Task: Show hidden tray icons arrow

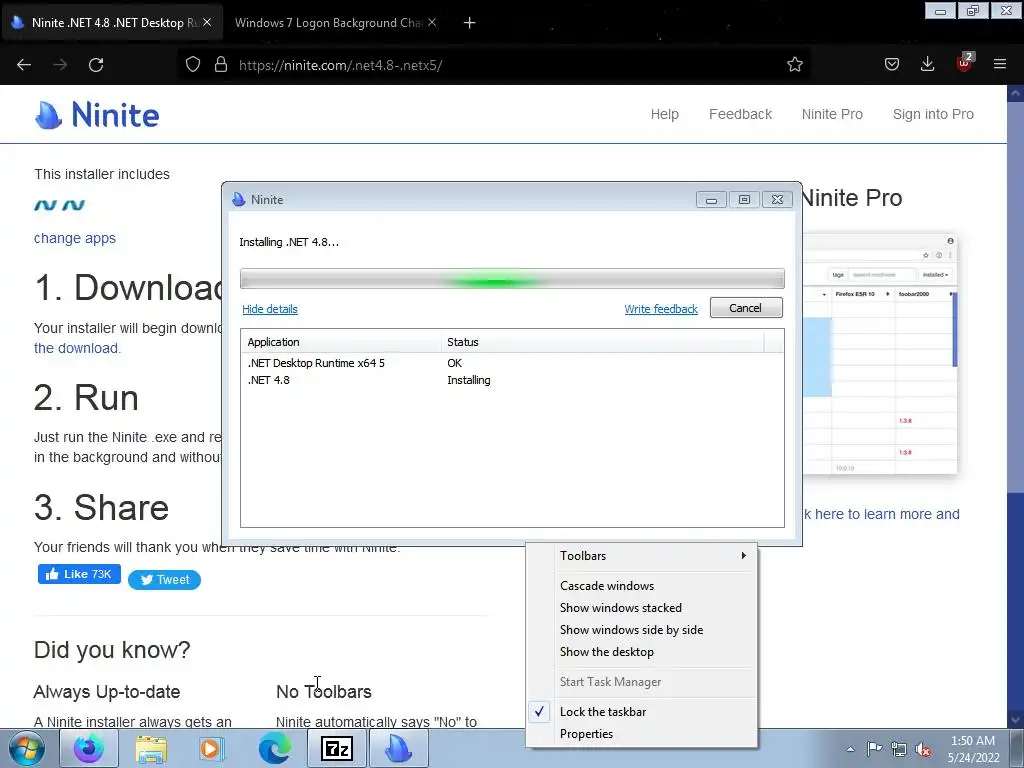Action: point(850,749)
